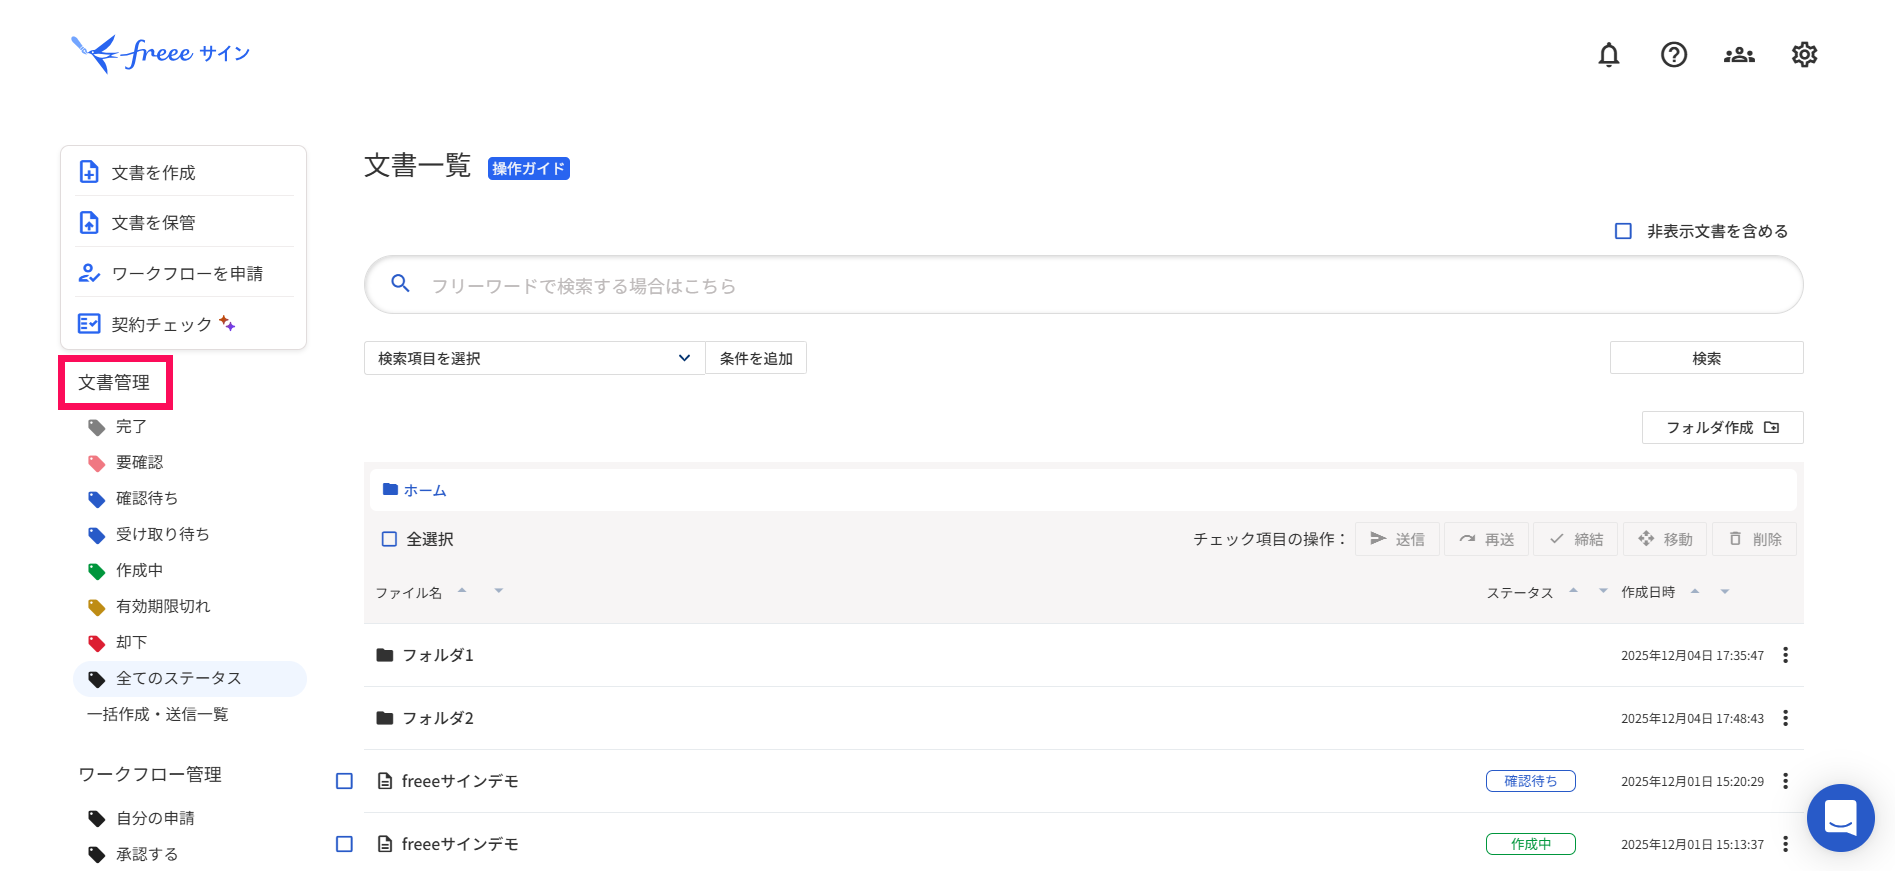Sort 作成日時 ascending arrow

[1695, 591]
